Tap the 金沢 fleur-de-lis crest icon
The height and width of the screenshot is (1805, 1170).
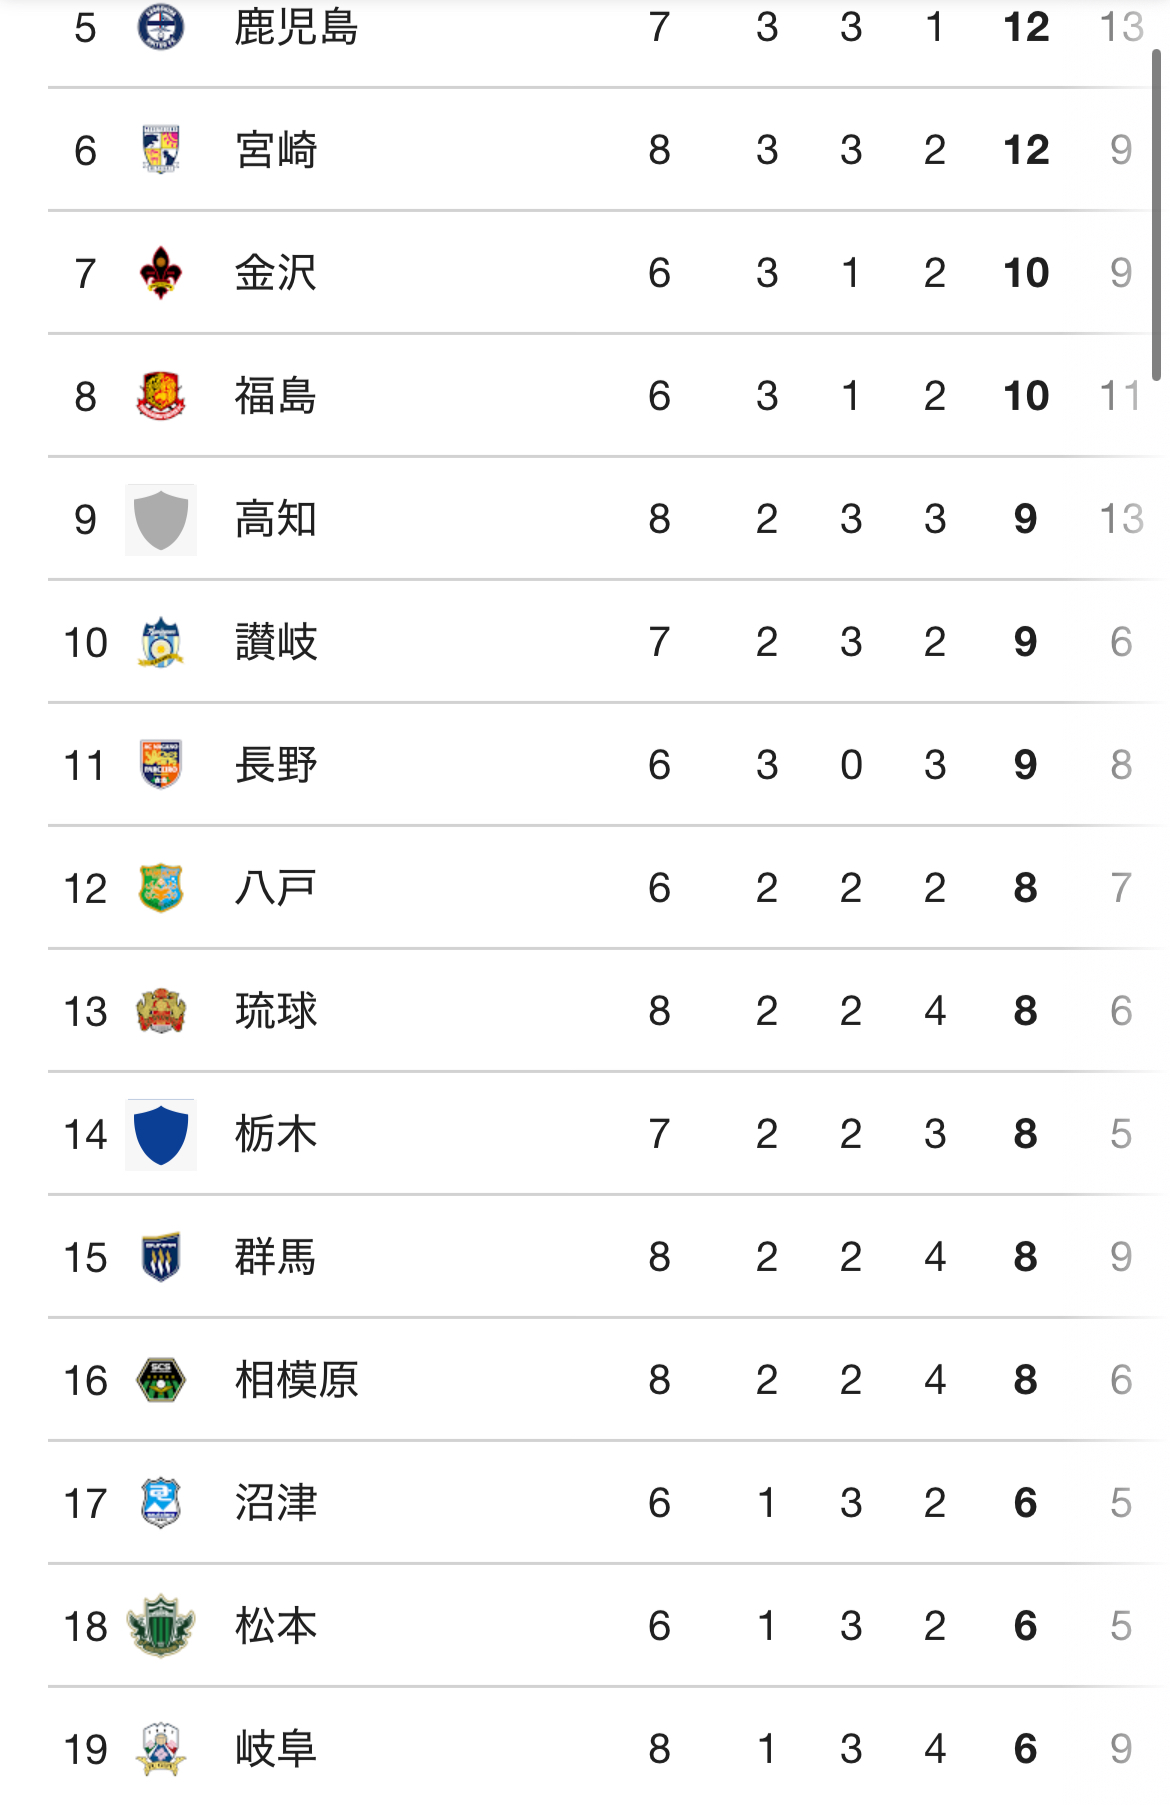point(160,273)
